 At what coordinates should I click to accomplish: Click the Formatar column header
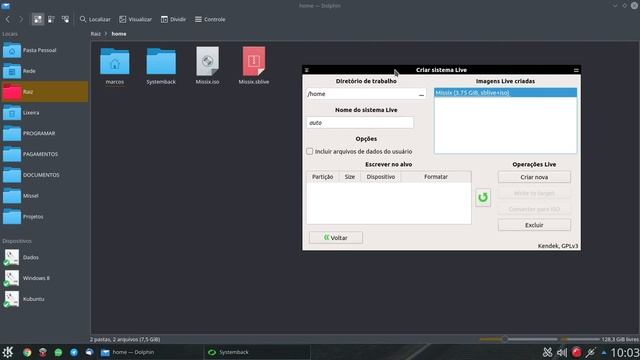pyautogui.click(x=436, y=177)
